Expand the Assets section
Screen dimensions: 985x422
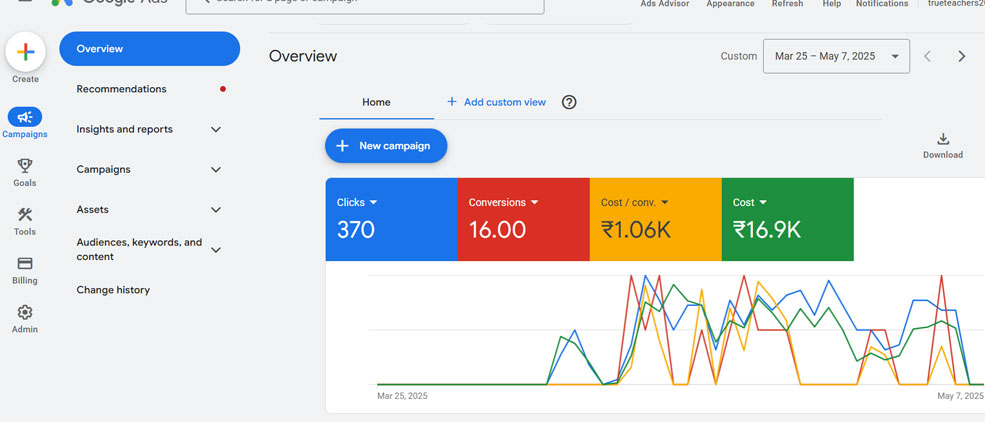(215, 210)
